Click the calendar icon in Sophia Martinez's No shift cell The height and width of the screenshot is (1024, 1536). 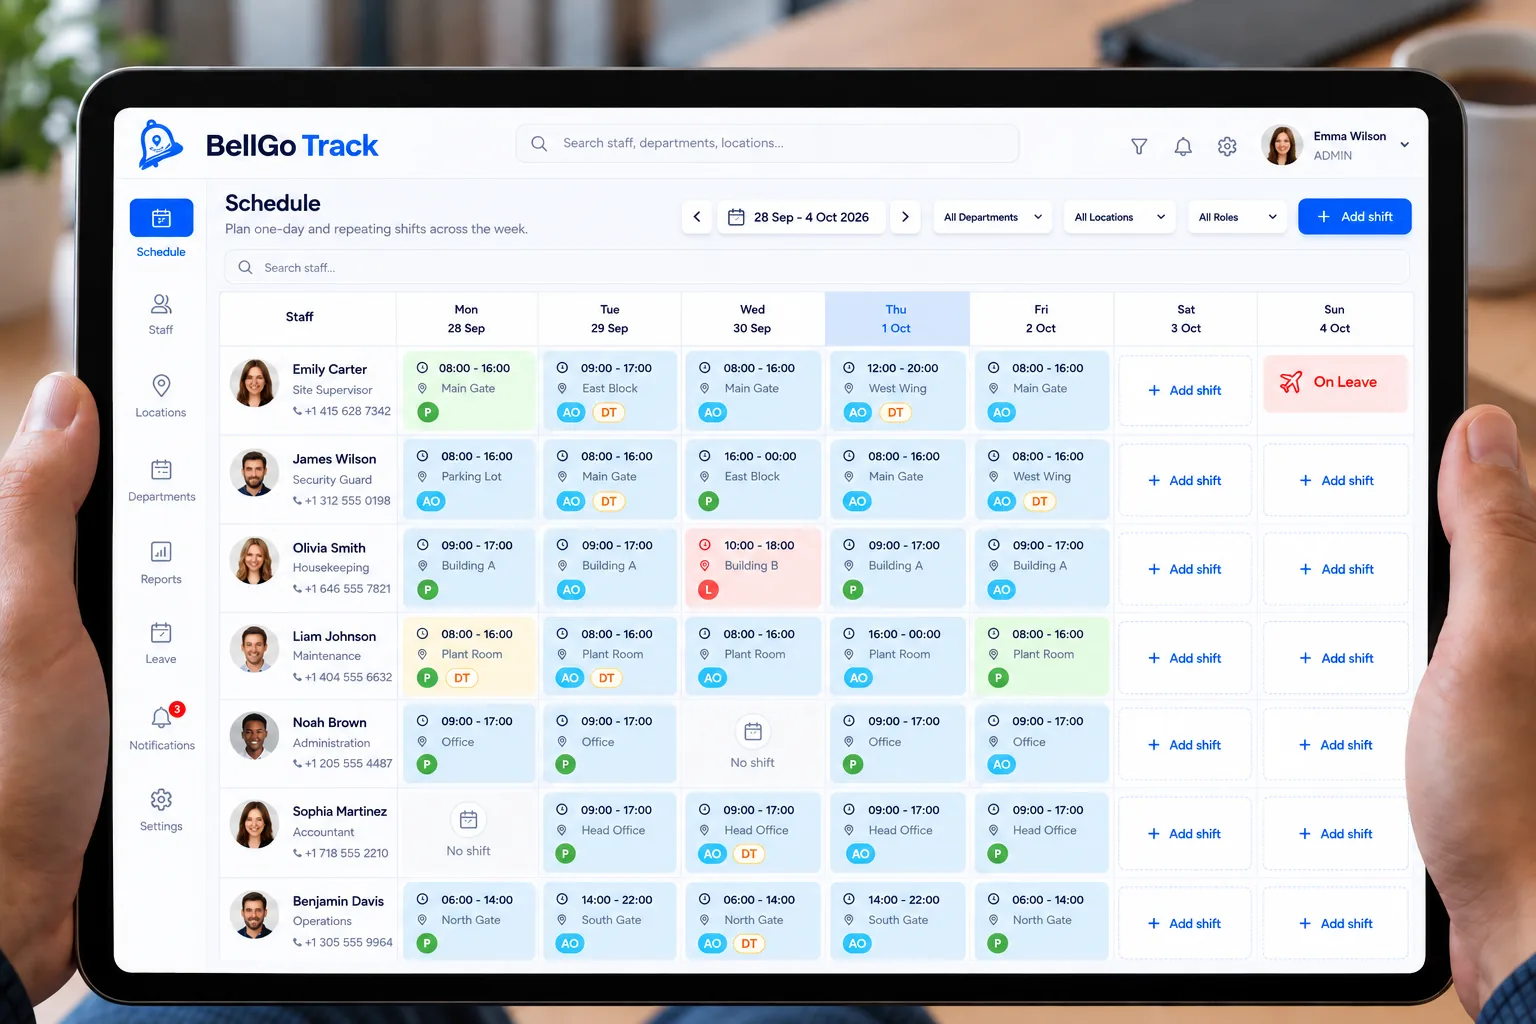tap(468, 820)
